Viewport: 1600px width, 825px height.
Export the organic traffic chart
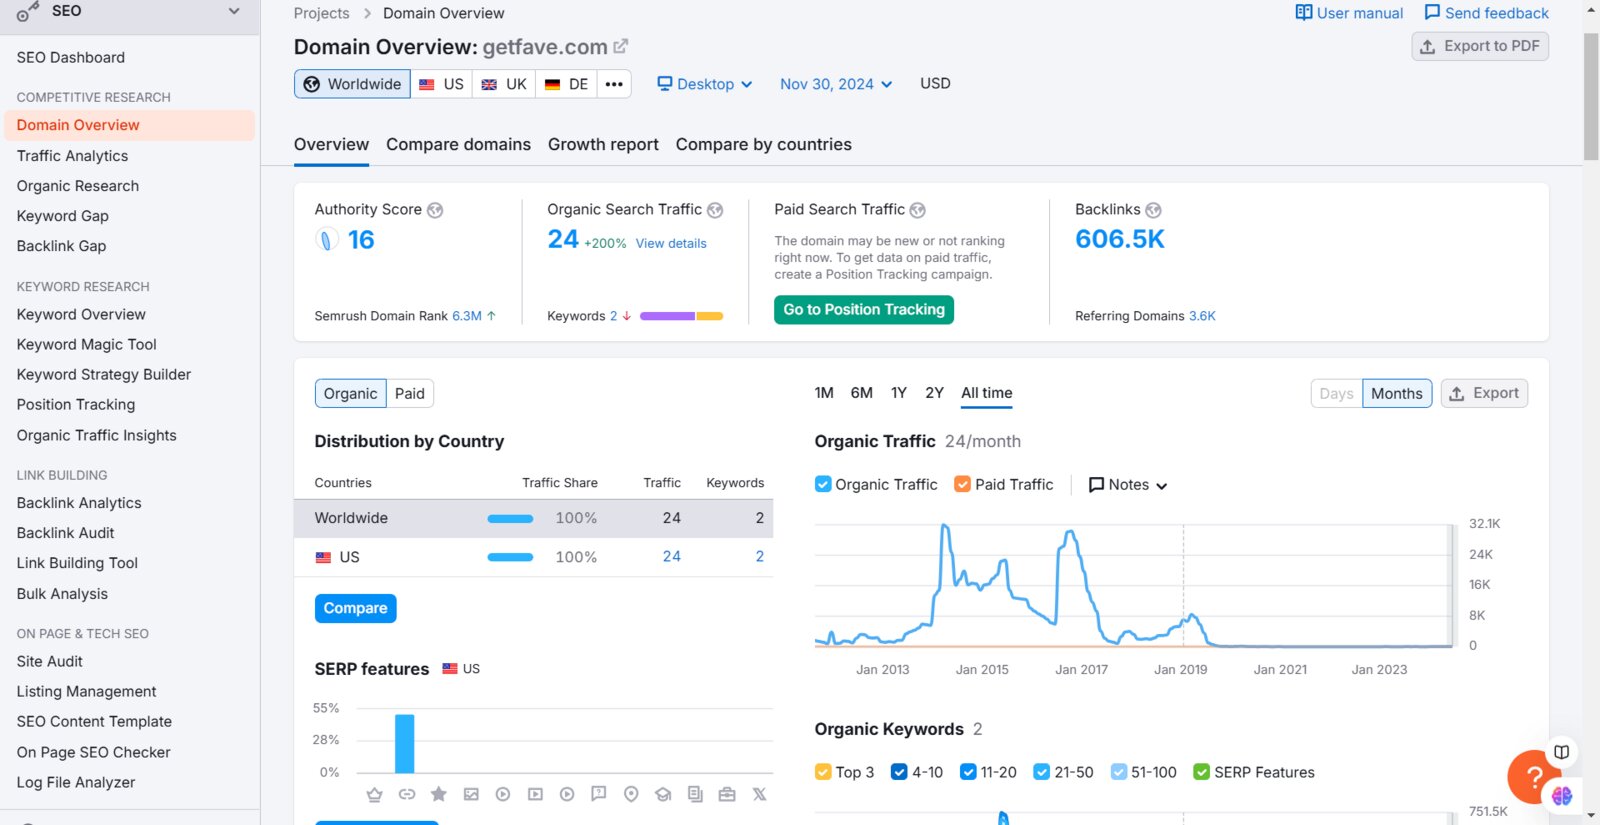(x=1484, y=394)
